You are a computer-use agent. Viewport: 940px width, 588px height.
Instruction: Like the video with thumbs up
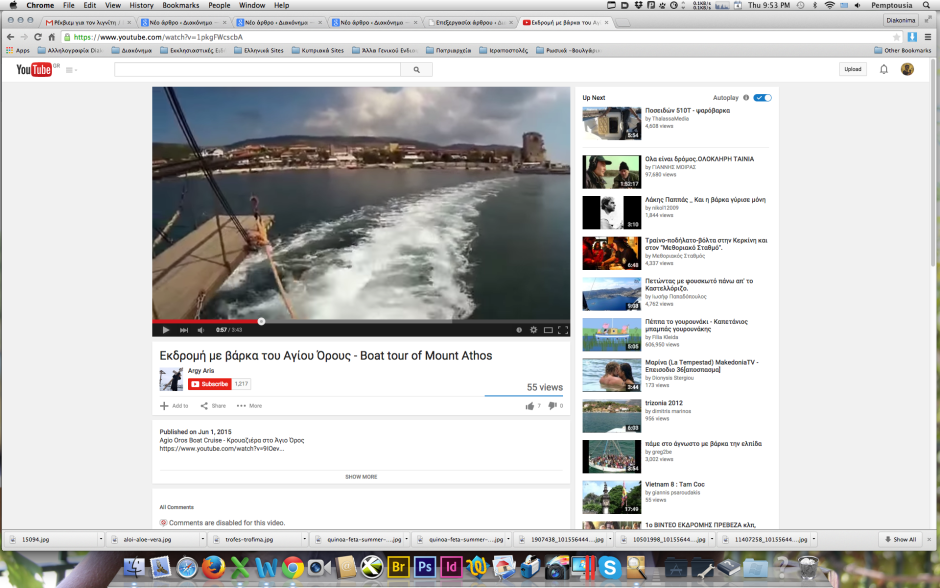[529, 406]
